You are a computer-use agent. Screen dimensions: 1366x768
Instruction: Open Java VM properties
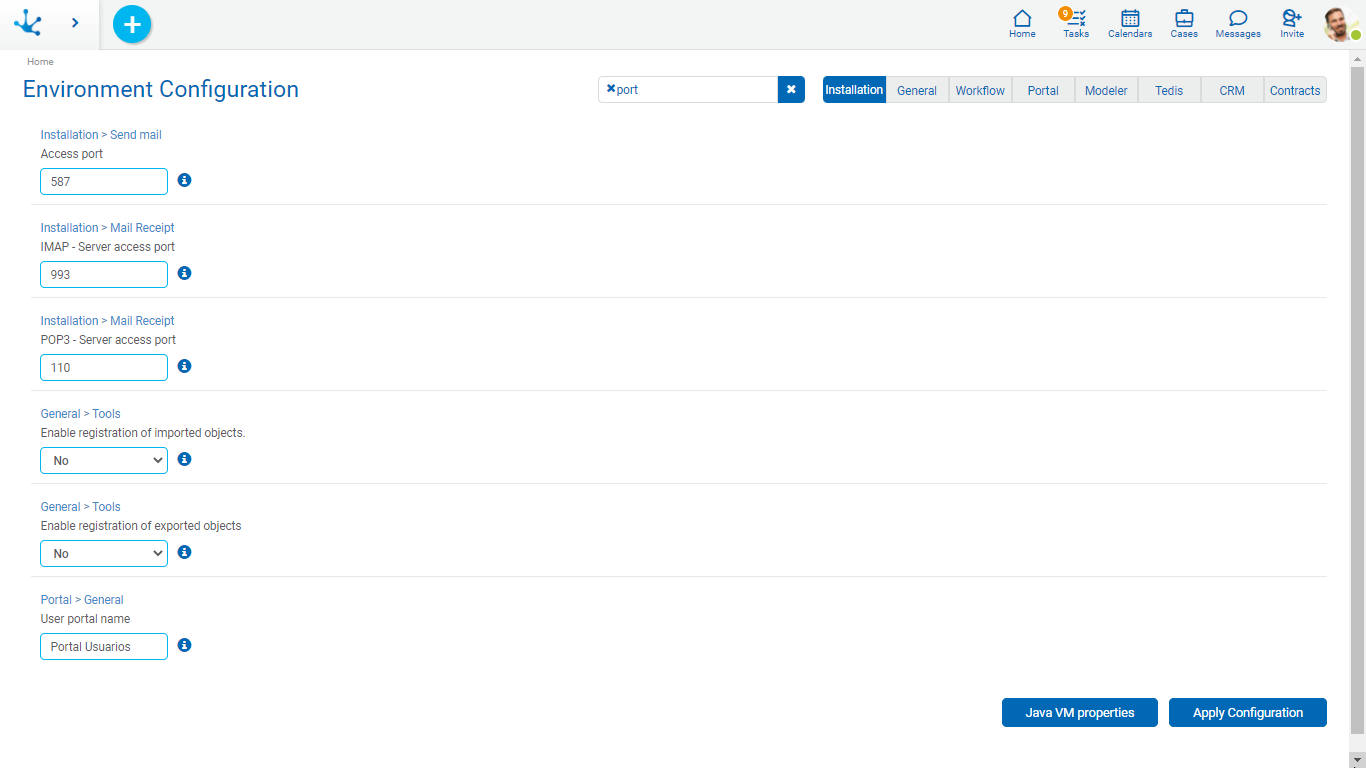1079,713
